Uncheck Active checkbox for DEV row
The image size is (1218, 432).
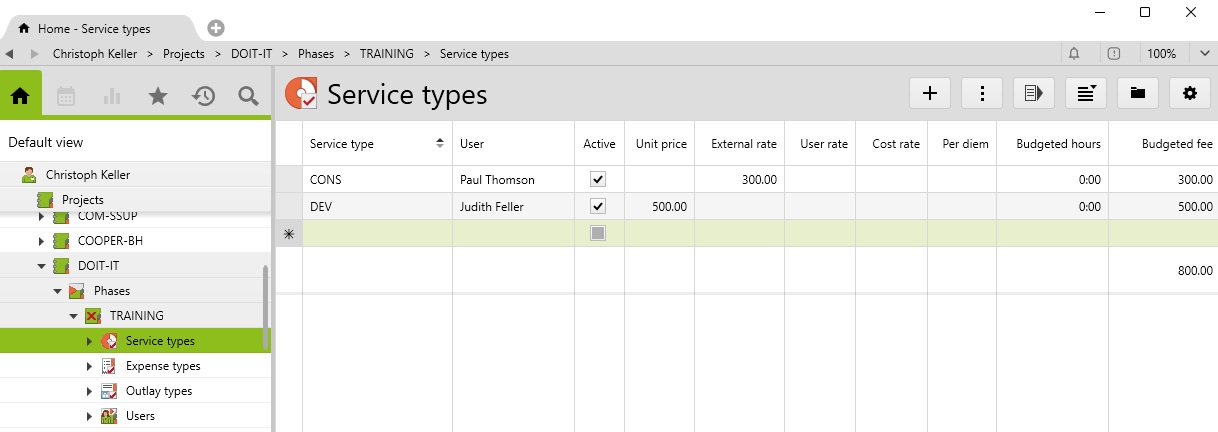(x=598, y=207)
